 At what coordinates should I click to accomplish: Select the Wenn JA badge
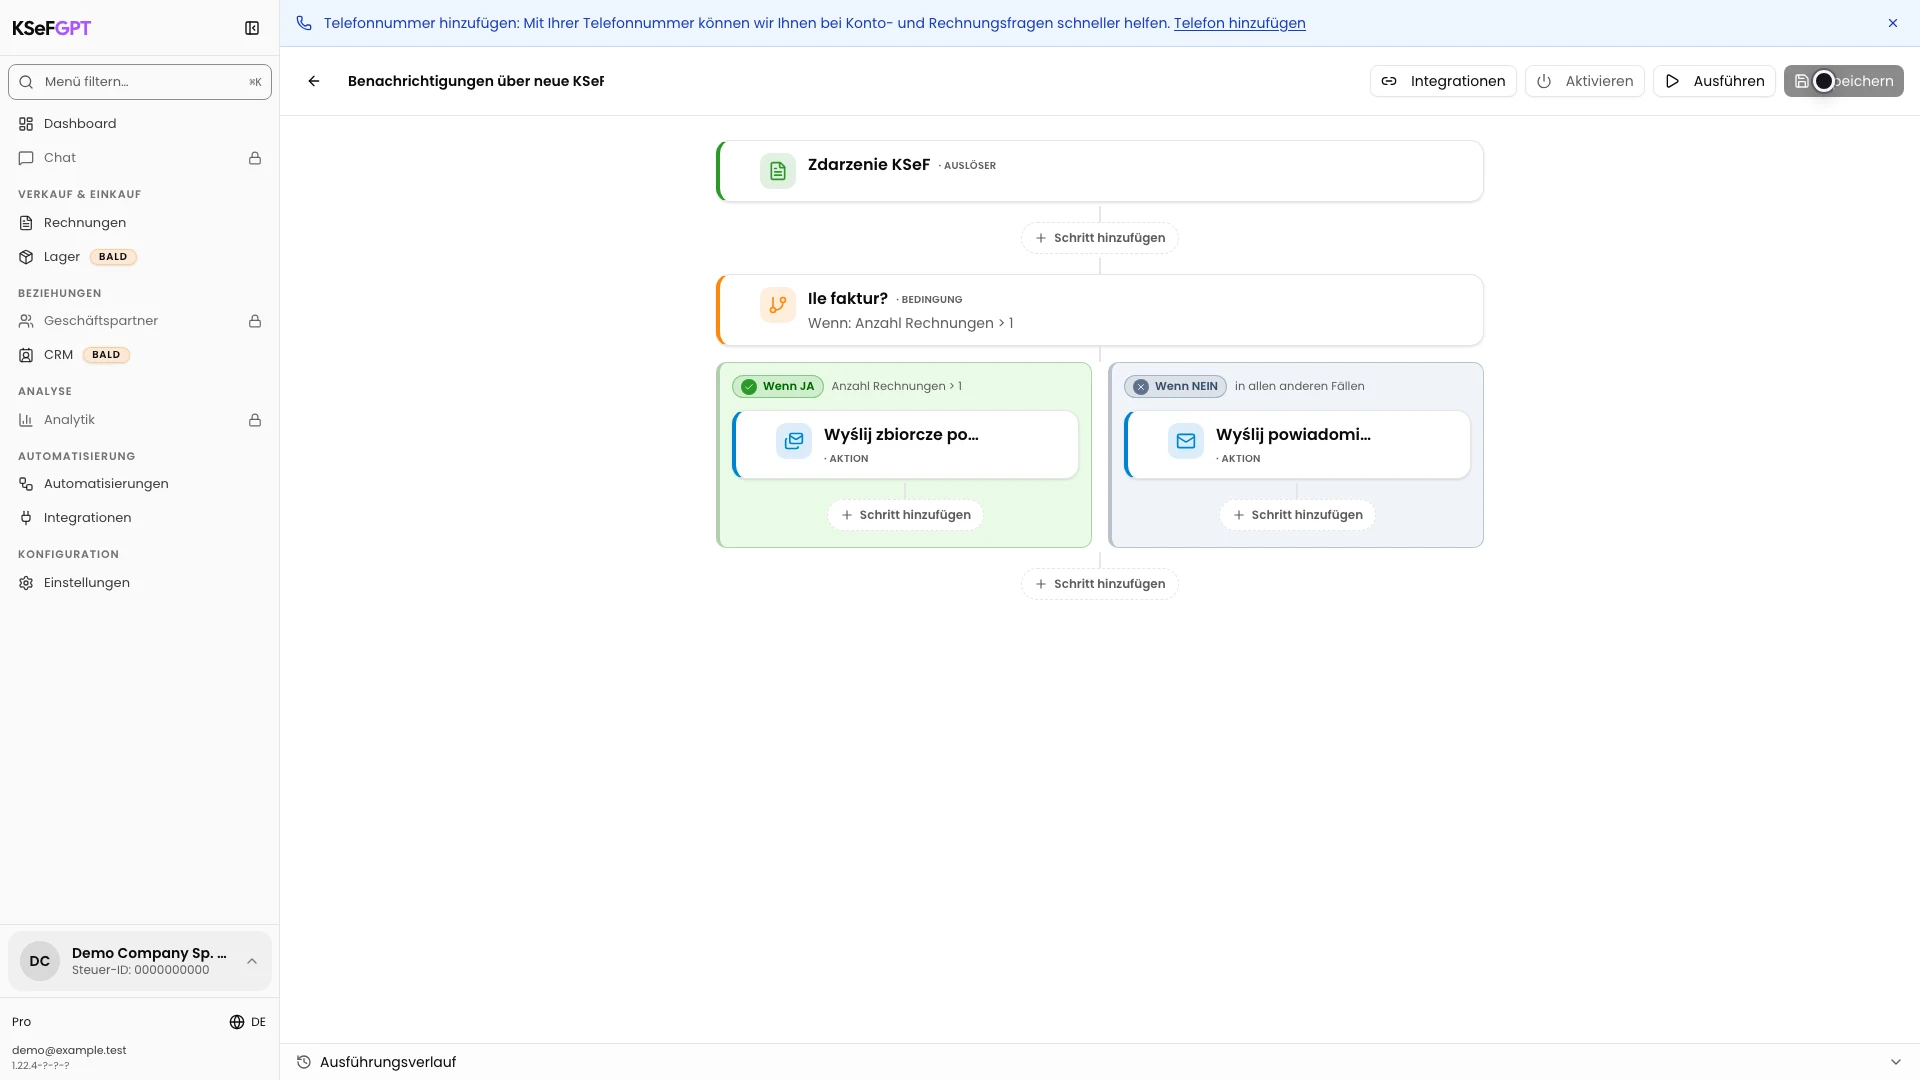tap(778, 387)
